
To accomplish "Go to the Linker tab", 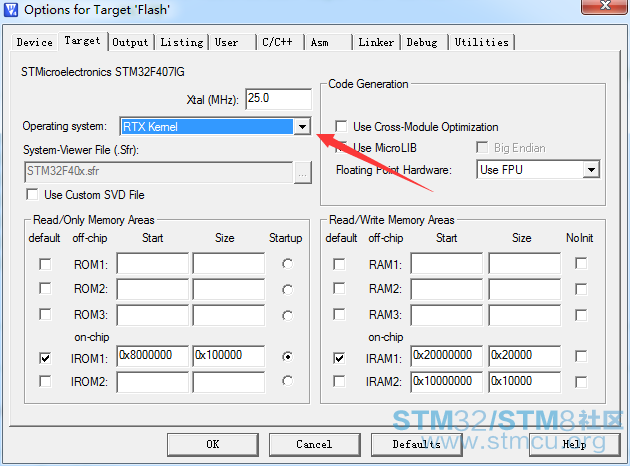I will 376,42.
